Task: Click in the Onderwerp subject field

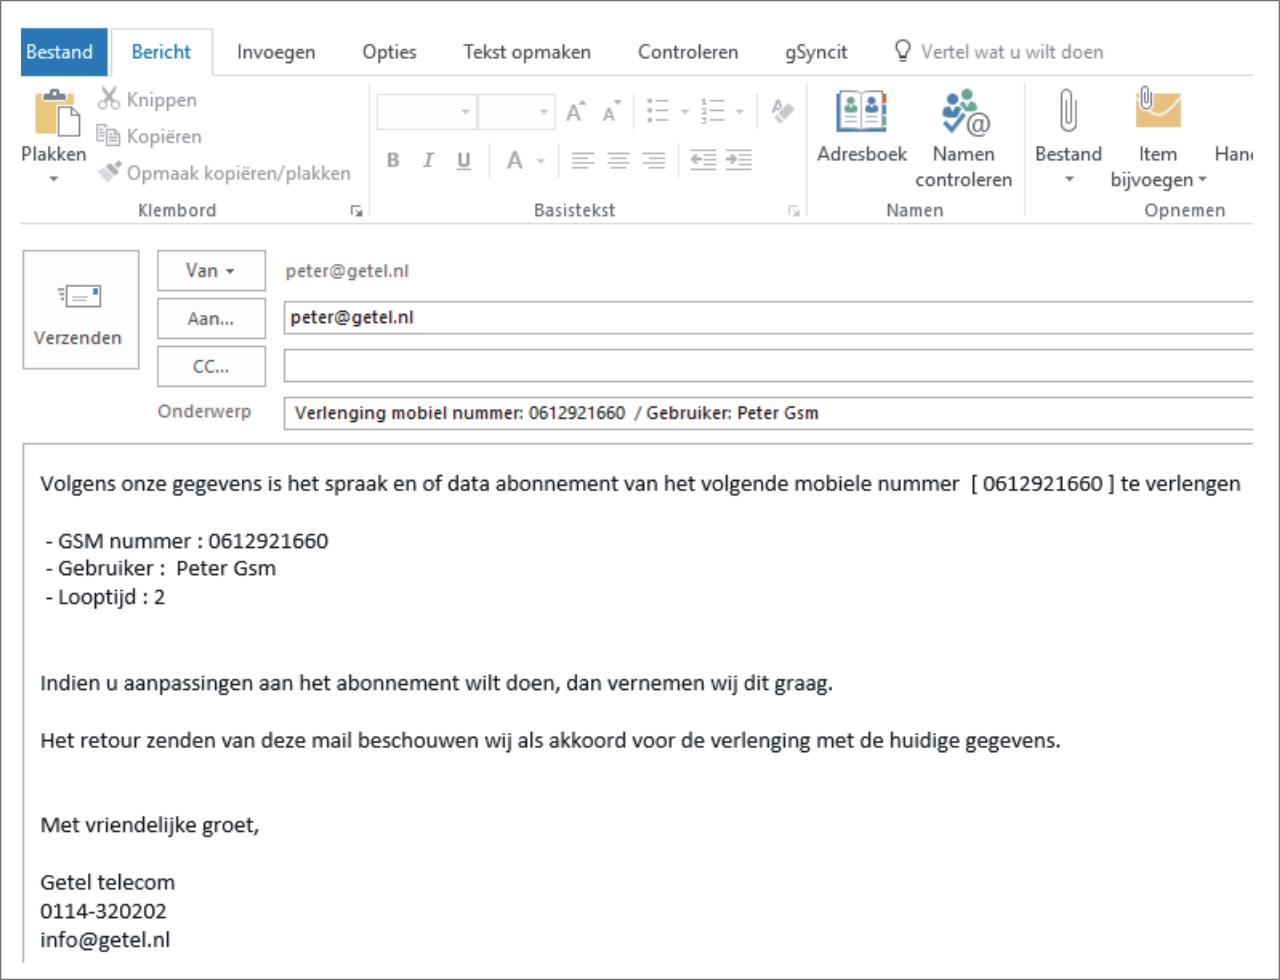Action: click(x=768, y=413)
